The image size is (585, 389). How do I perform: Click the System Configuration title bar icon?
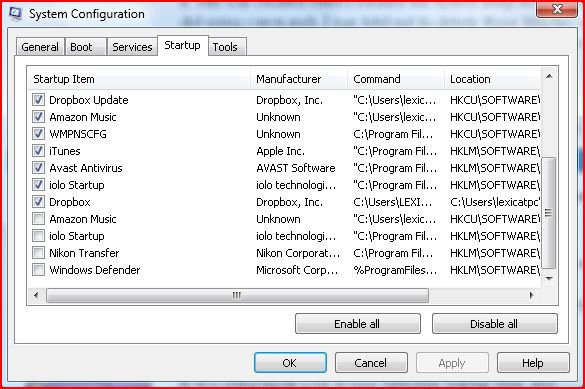click(15, 14)
